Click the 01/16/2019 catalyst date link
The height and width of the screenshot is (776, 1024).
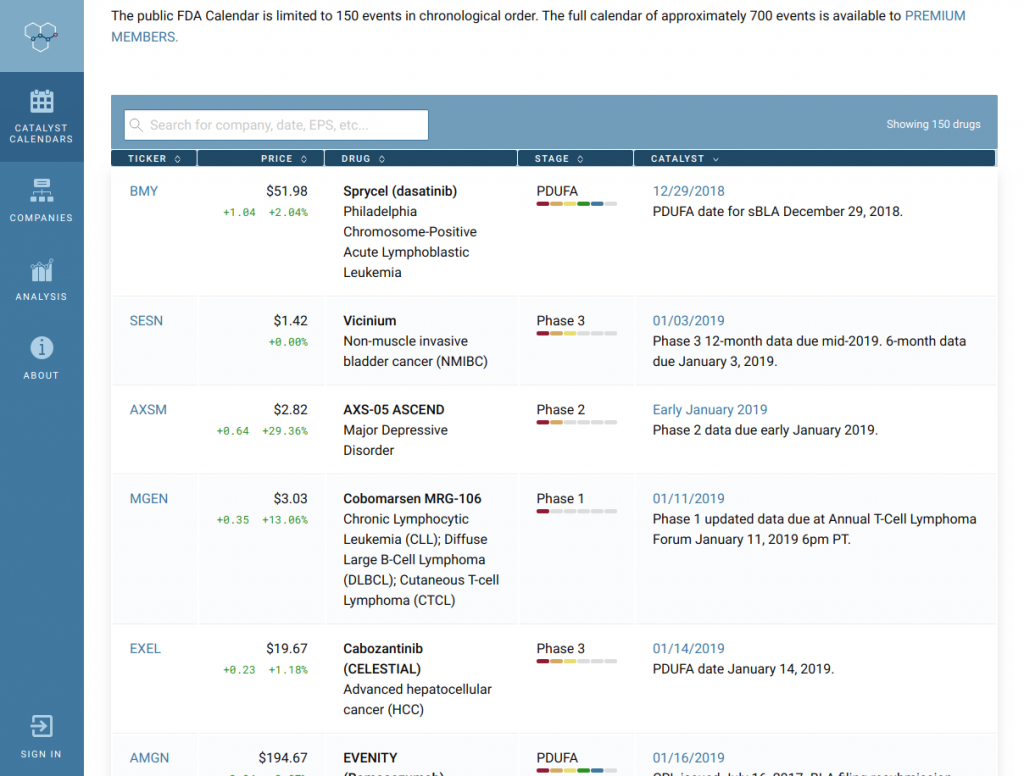point(688,758)
